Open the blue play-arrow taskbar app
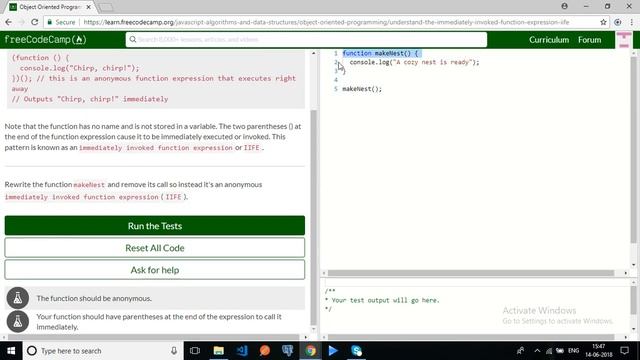The height and width of the screenshot is (360, 640). (333, 351)
